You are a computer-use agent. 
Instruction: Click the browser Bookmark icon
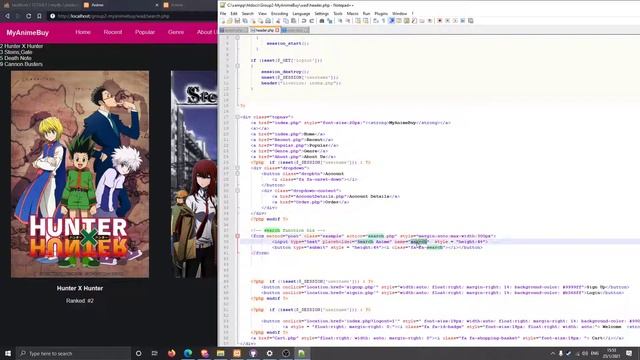coord(39,16)
